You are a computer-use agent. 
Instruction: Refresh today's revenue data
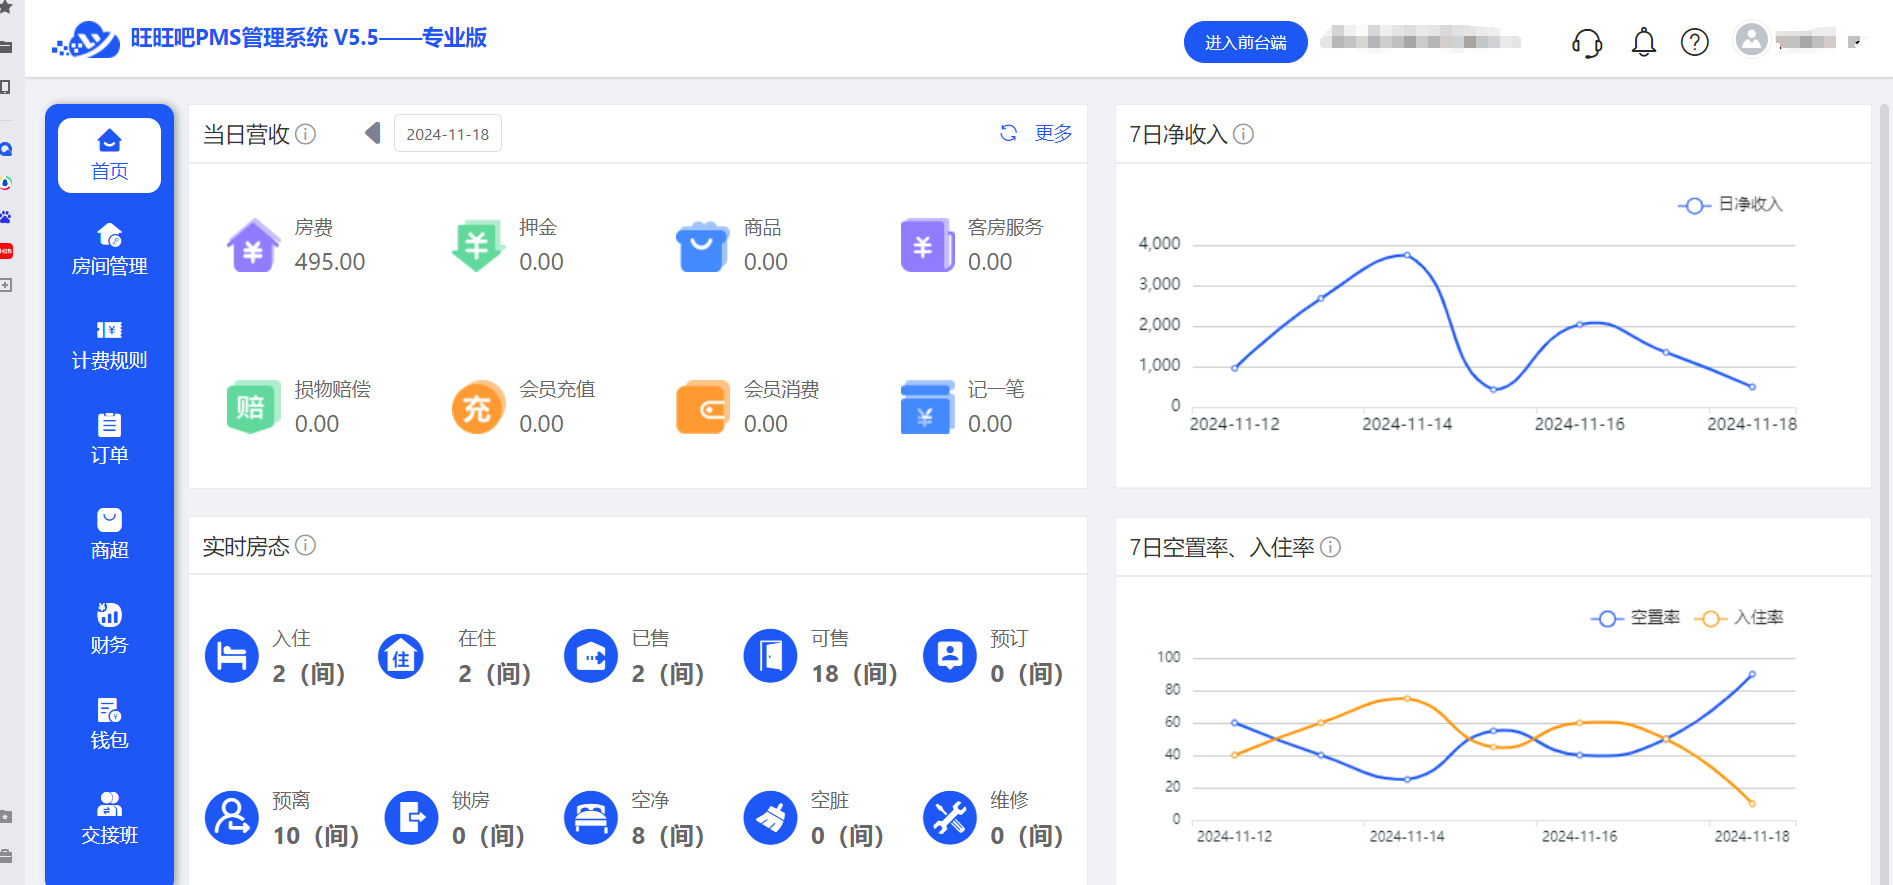coord(1008,133)
